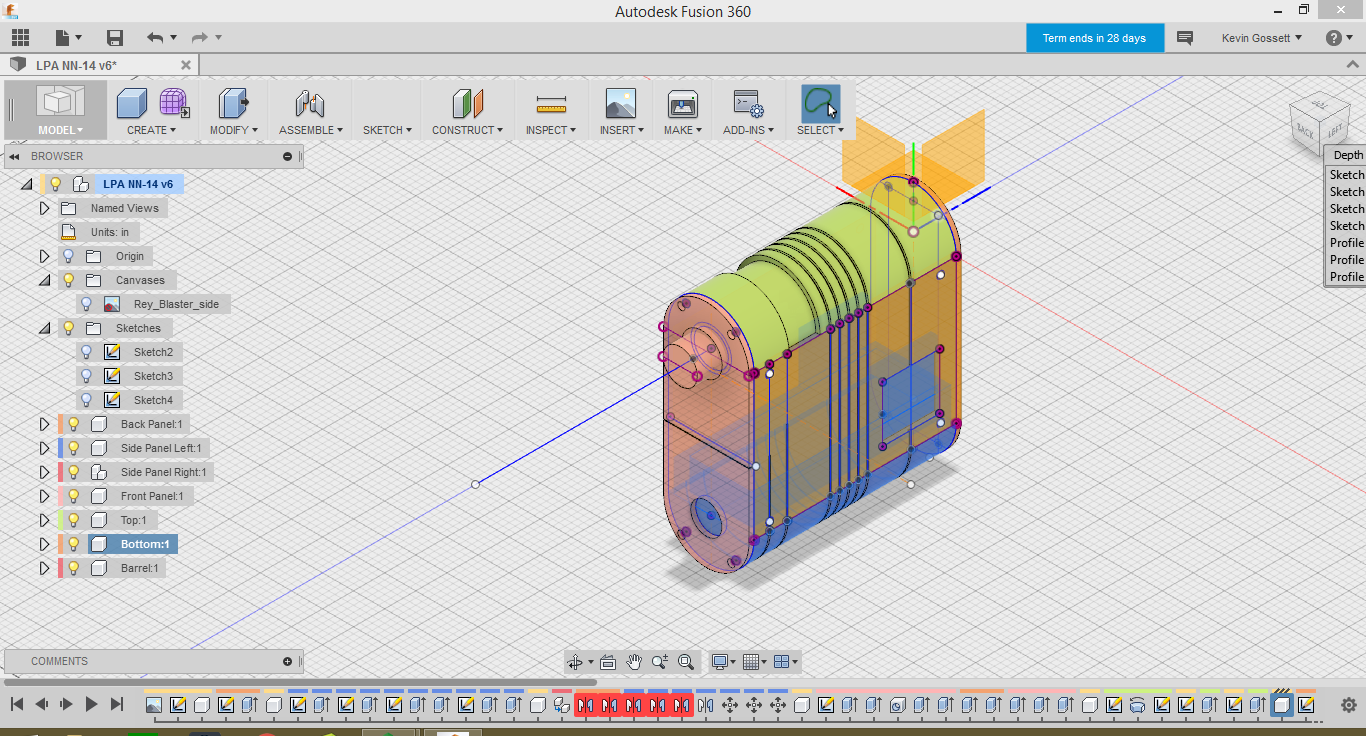
Task: Click the Make 3D print icon
Action: [682, 103]
